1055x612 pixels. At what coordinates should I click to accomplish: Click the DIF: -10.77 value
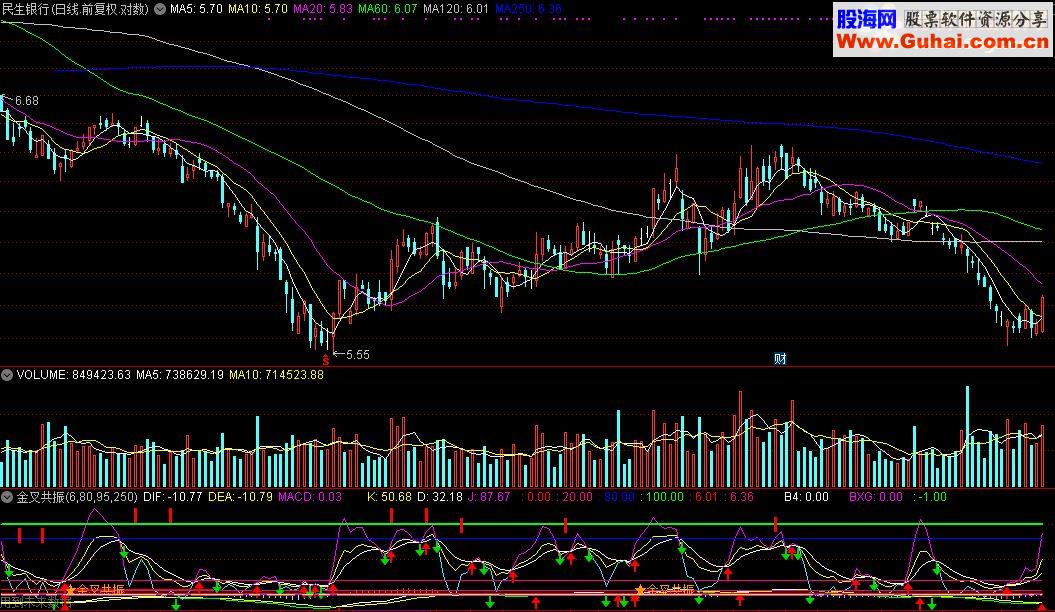[173, 497]
